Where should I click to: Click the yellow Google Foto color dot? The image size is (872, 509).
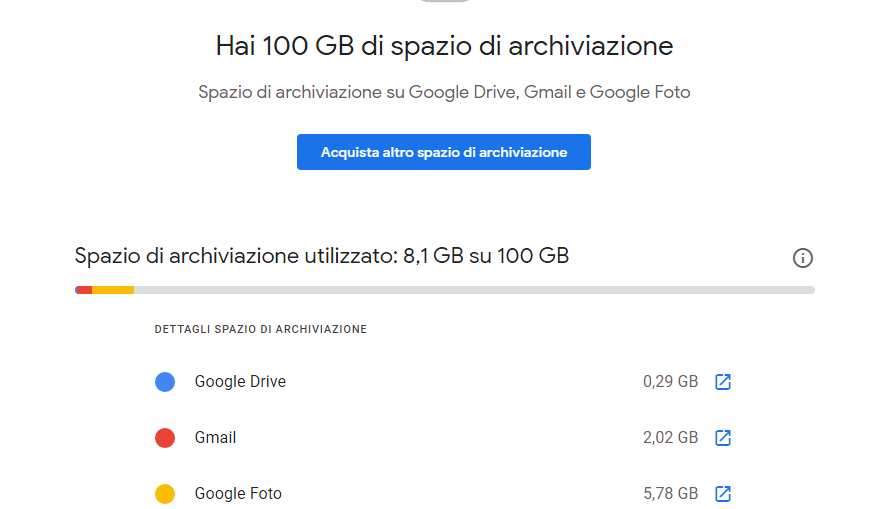click(x=165, y=493)
